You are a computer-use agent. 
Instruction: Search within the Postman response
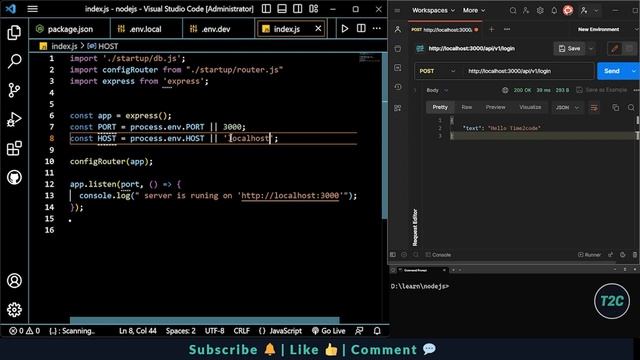pyautogui.click(x=631, y=107)
